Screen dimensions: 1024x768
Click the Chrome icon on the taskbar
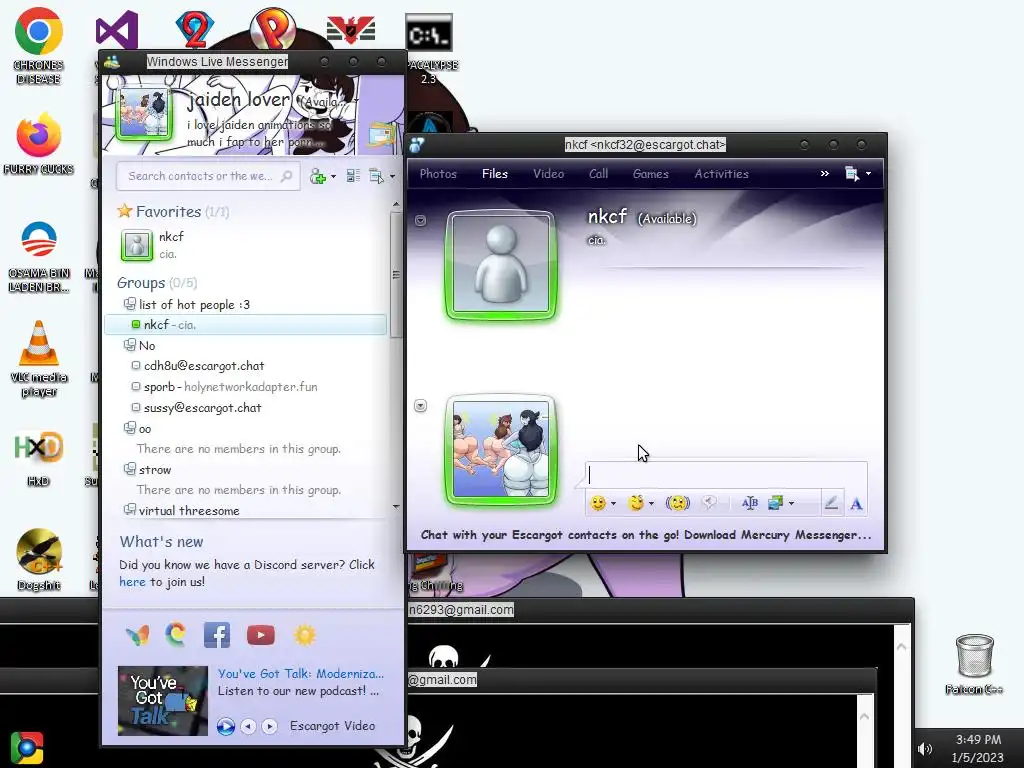(x=27, y=748)
